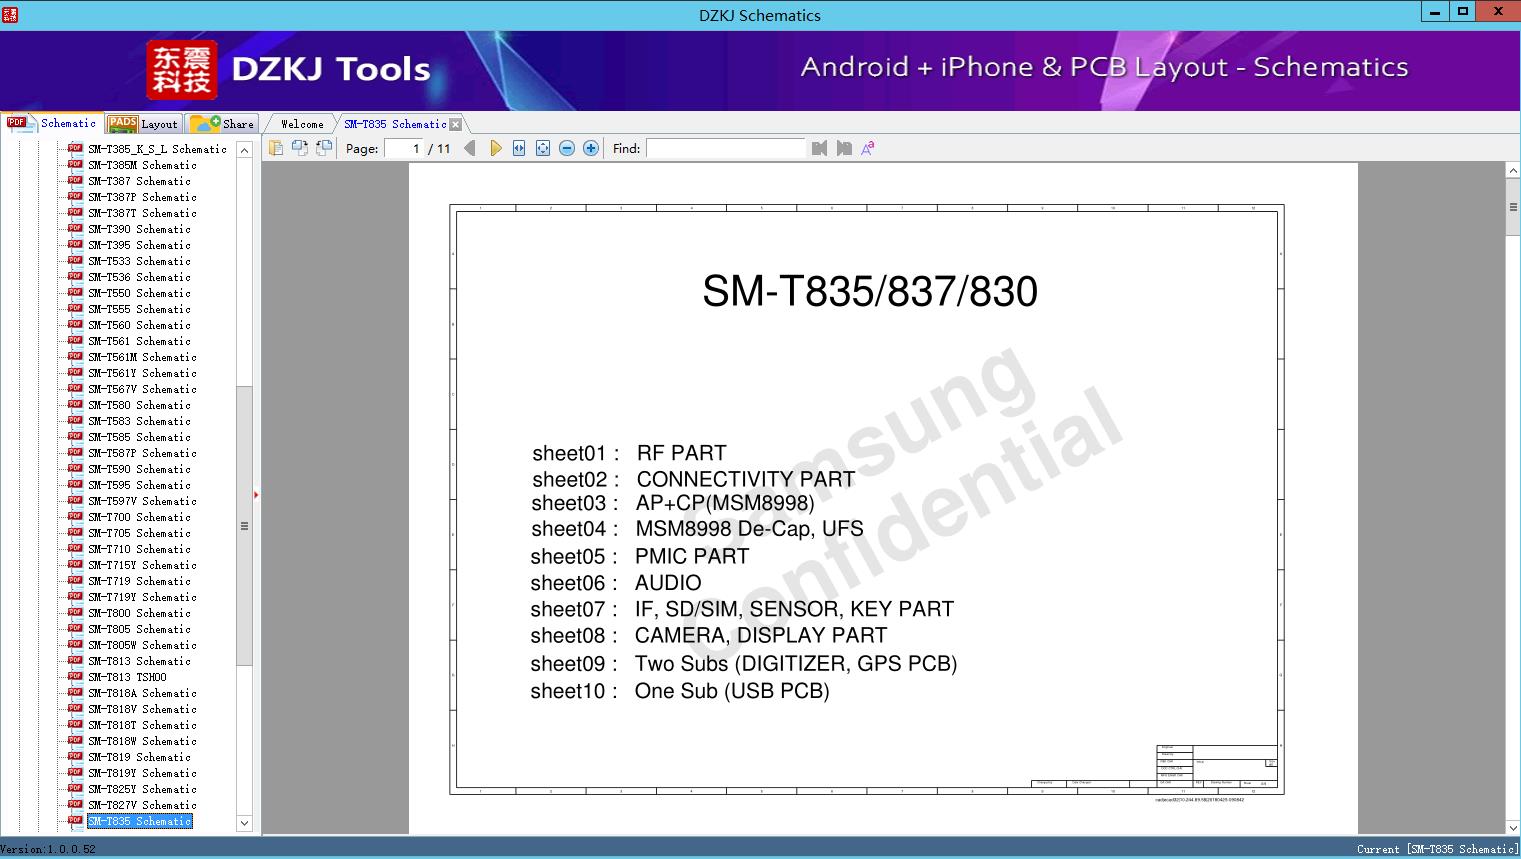Open SM-T719Y Schematic entry
The width and height of the screenshot is (1521, 859).
pos(142,597)
